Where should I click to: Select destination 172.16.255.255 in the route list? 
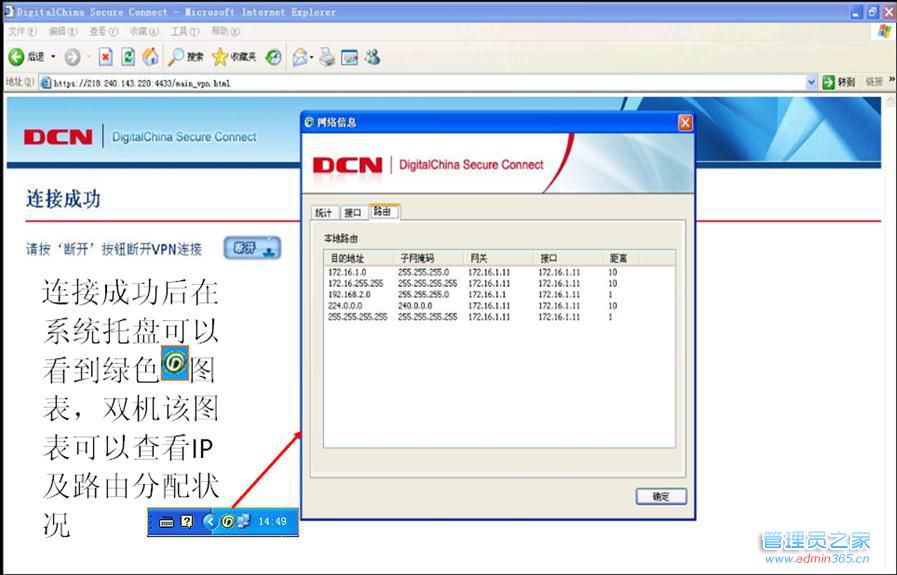[x=355, y=283]
